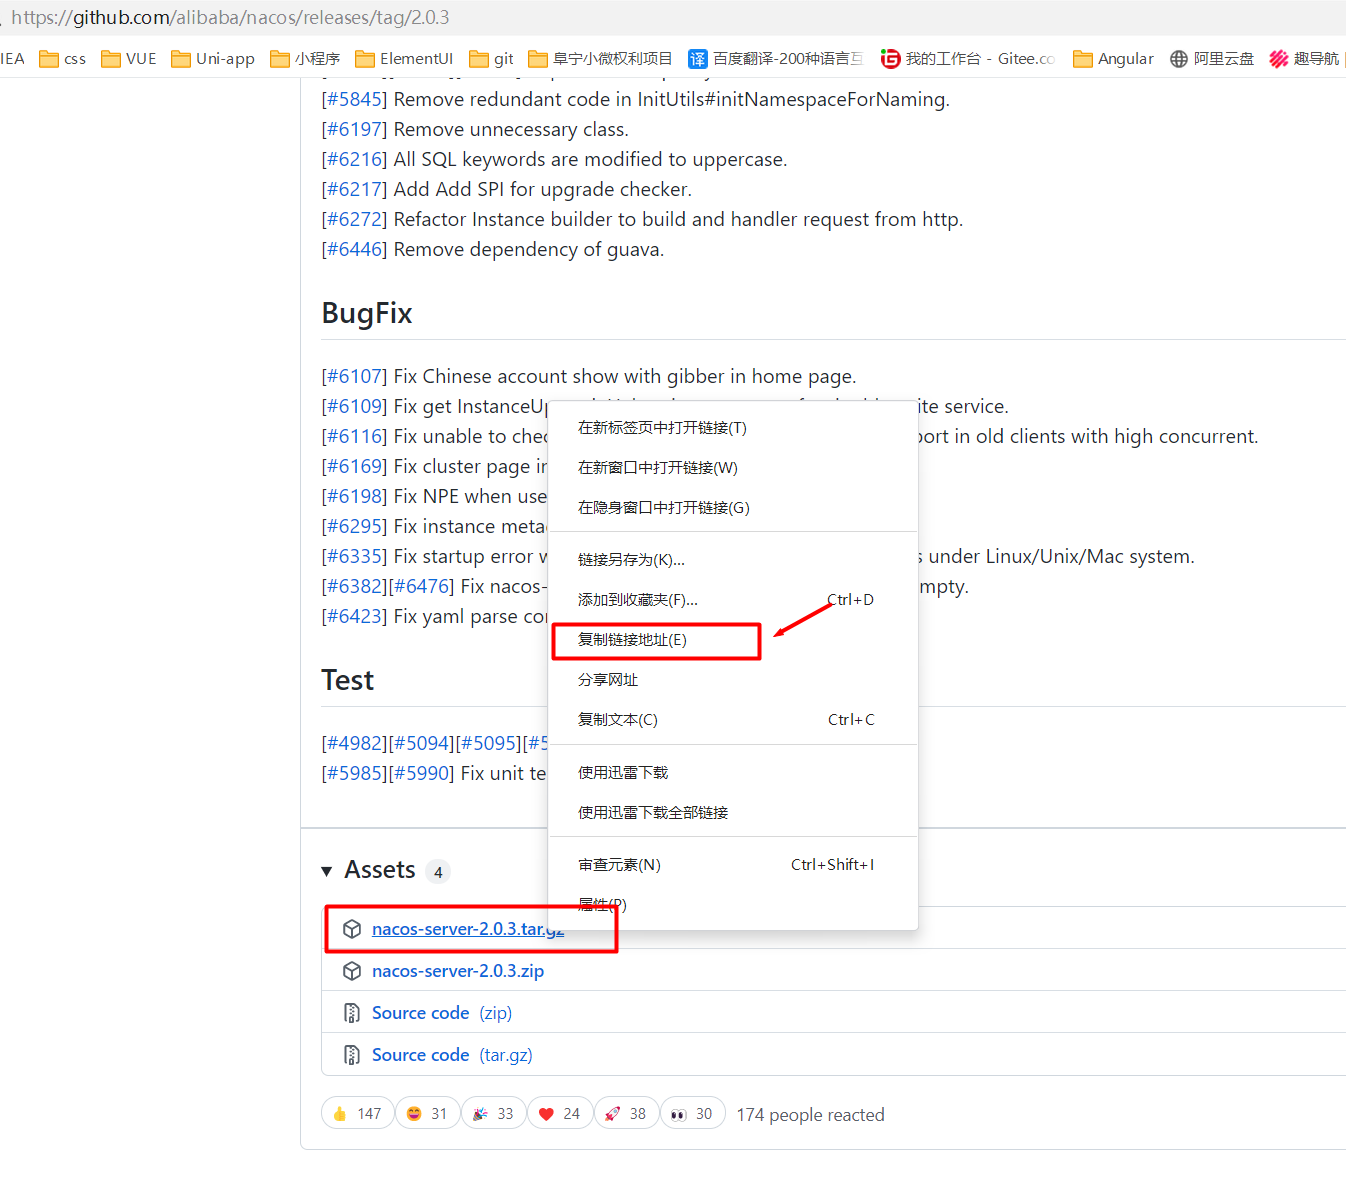Image resolution: width=1346 pixels, height=1182 pixels.
Task: Click the file icon beside Source code (zip)
Action: [x=352, y=1013]
